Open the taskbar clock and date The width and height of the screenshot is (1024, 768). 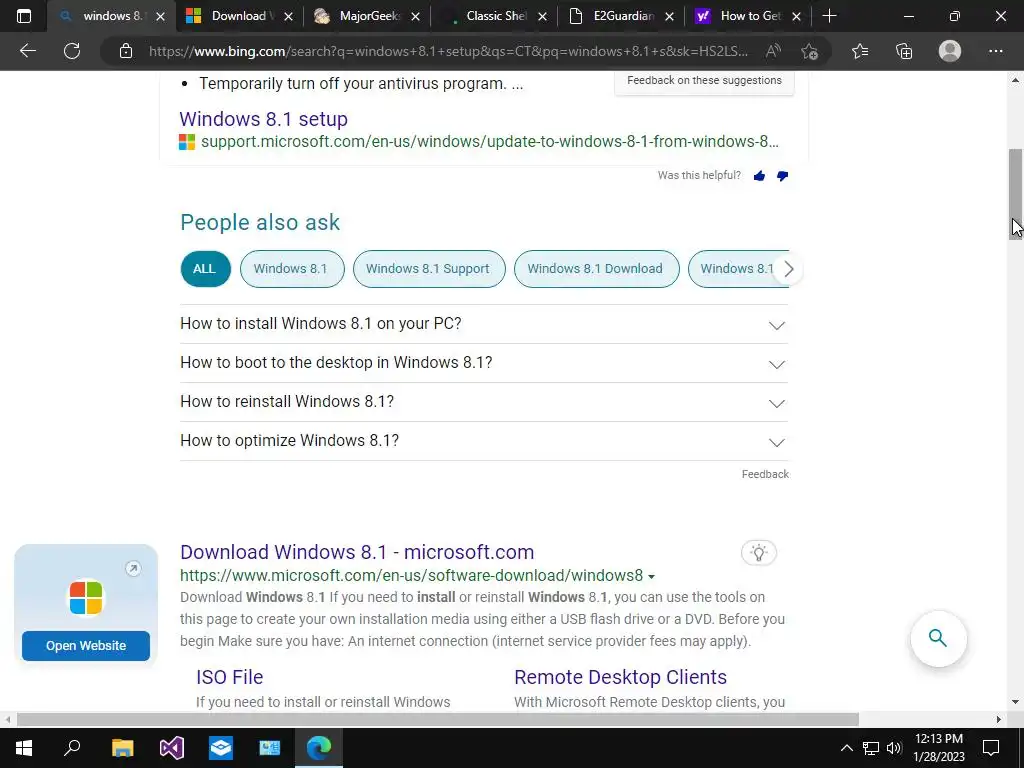click(x=938, y=748)
